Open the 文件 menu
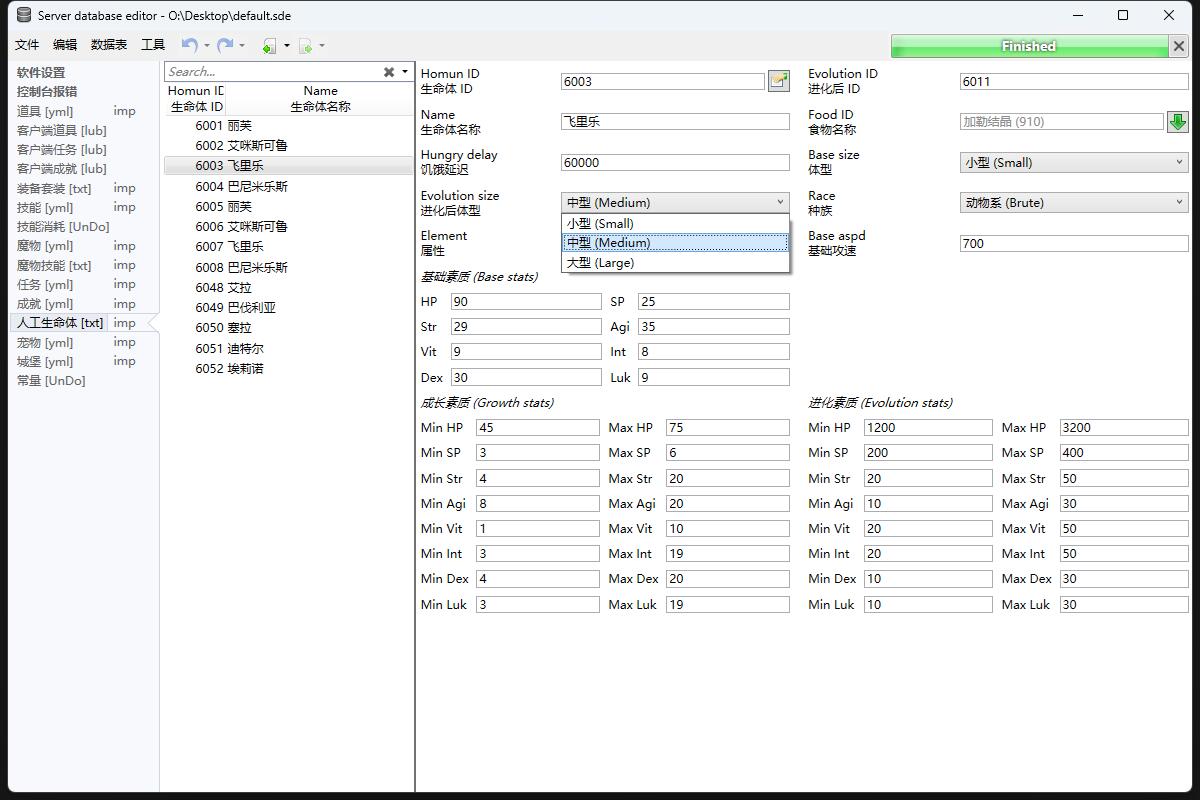The height and width of the screenshot is (800, 1200). (x=27, y=45)
